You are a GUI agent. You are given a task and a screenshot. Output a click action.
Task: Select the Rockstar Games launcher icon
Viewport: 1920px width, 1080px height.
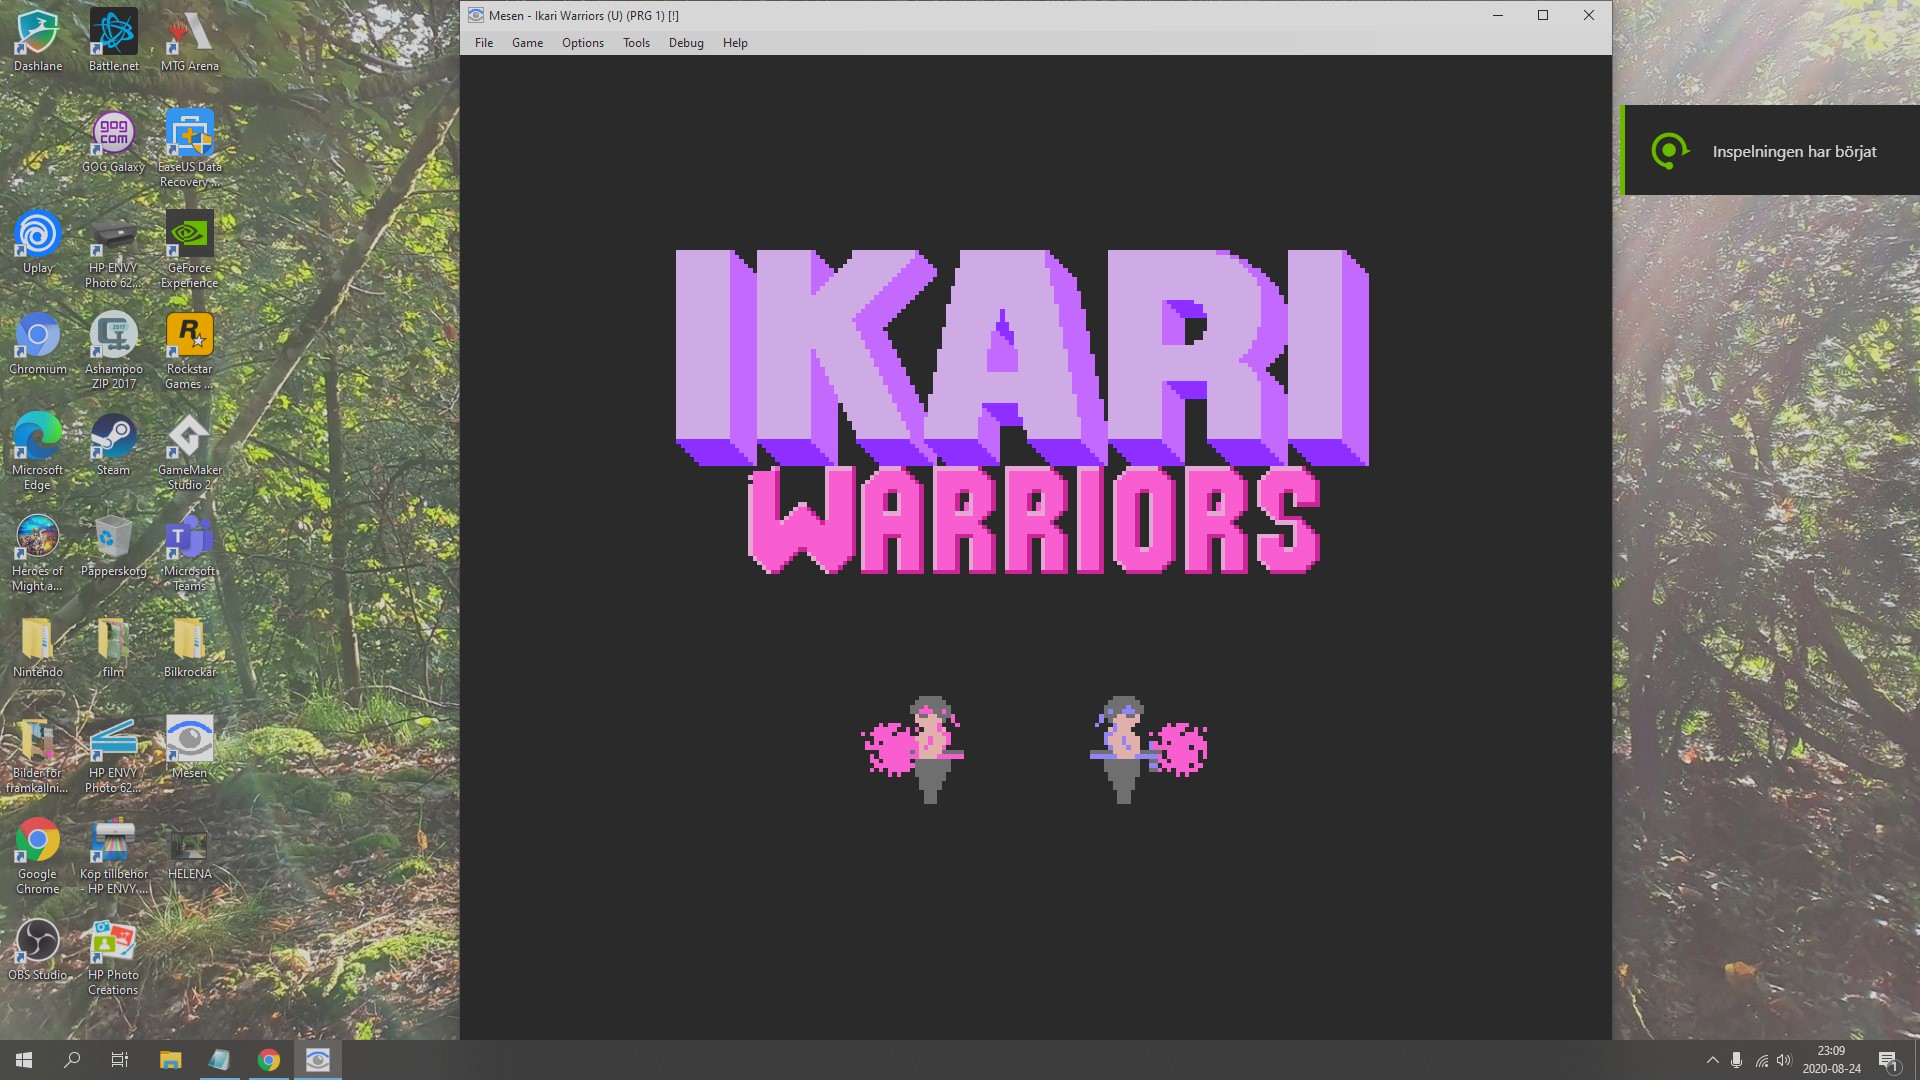coord(190,351)
